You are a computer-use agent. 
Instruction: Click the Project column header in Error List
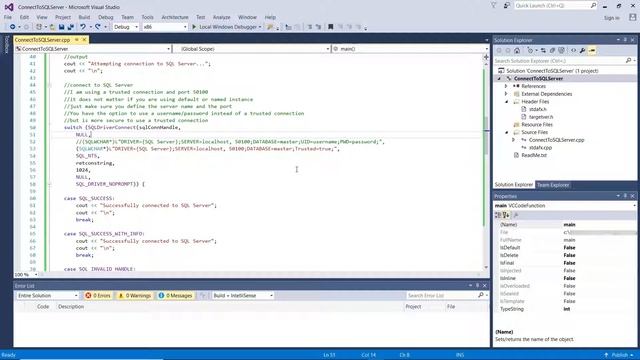tap(413, 307)
